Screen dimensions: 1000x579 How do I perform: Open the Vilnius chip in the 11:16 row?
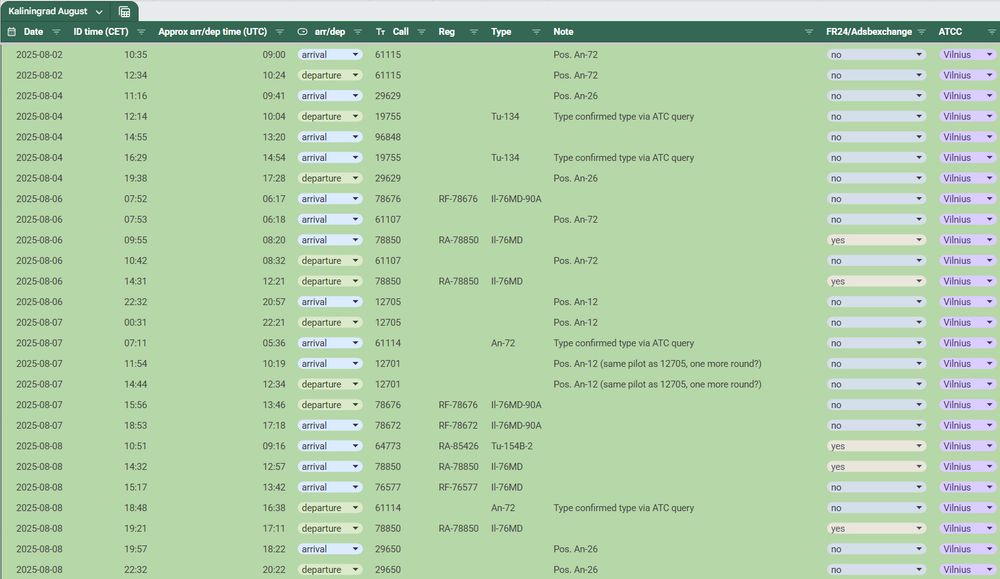[x=967, y=96]
